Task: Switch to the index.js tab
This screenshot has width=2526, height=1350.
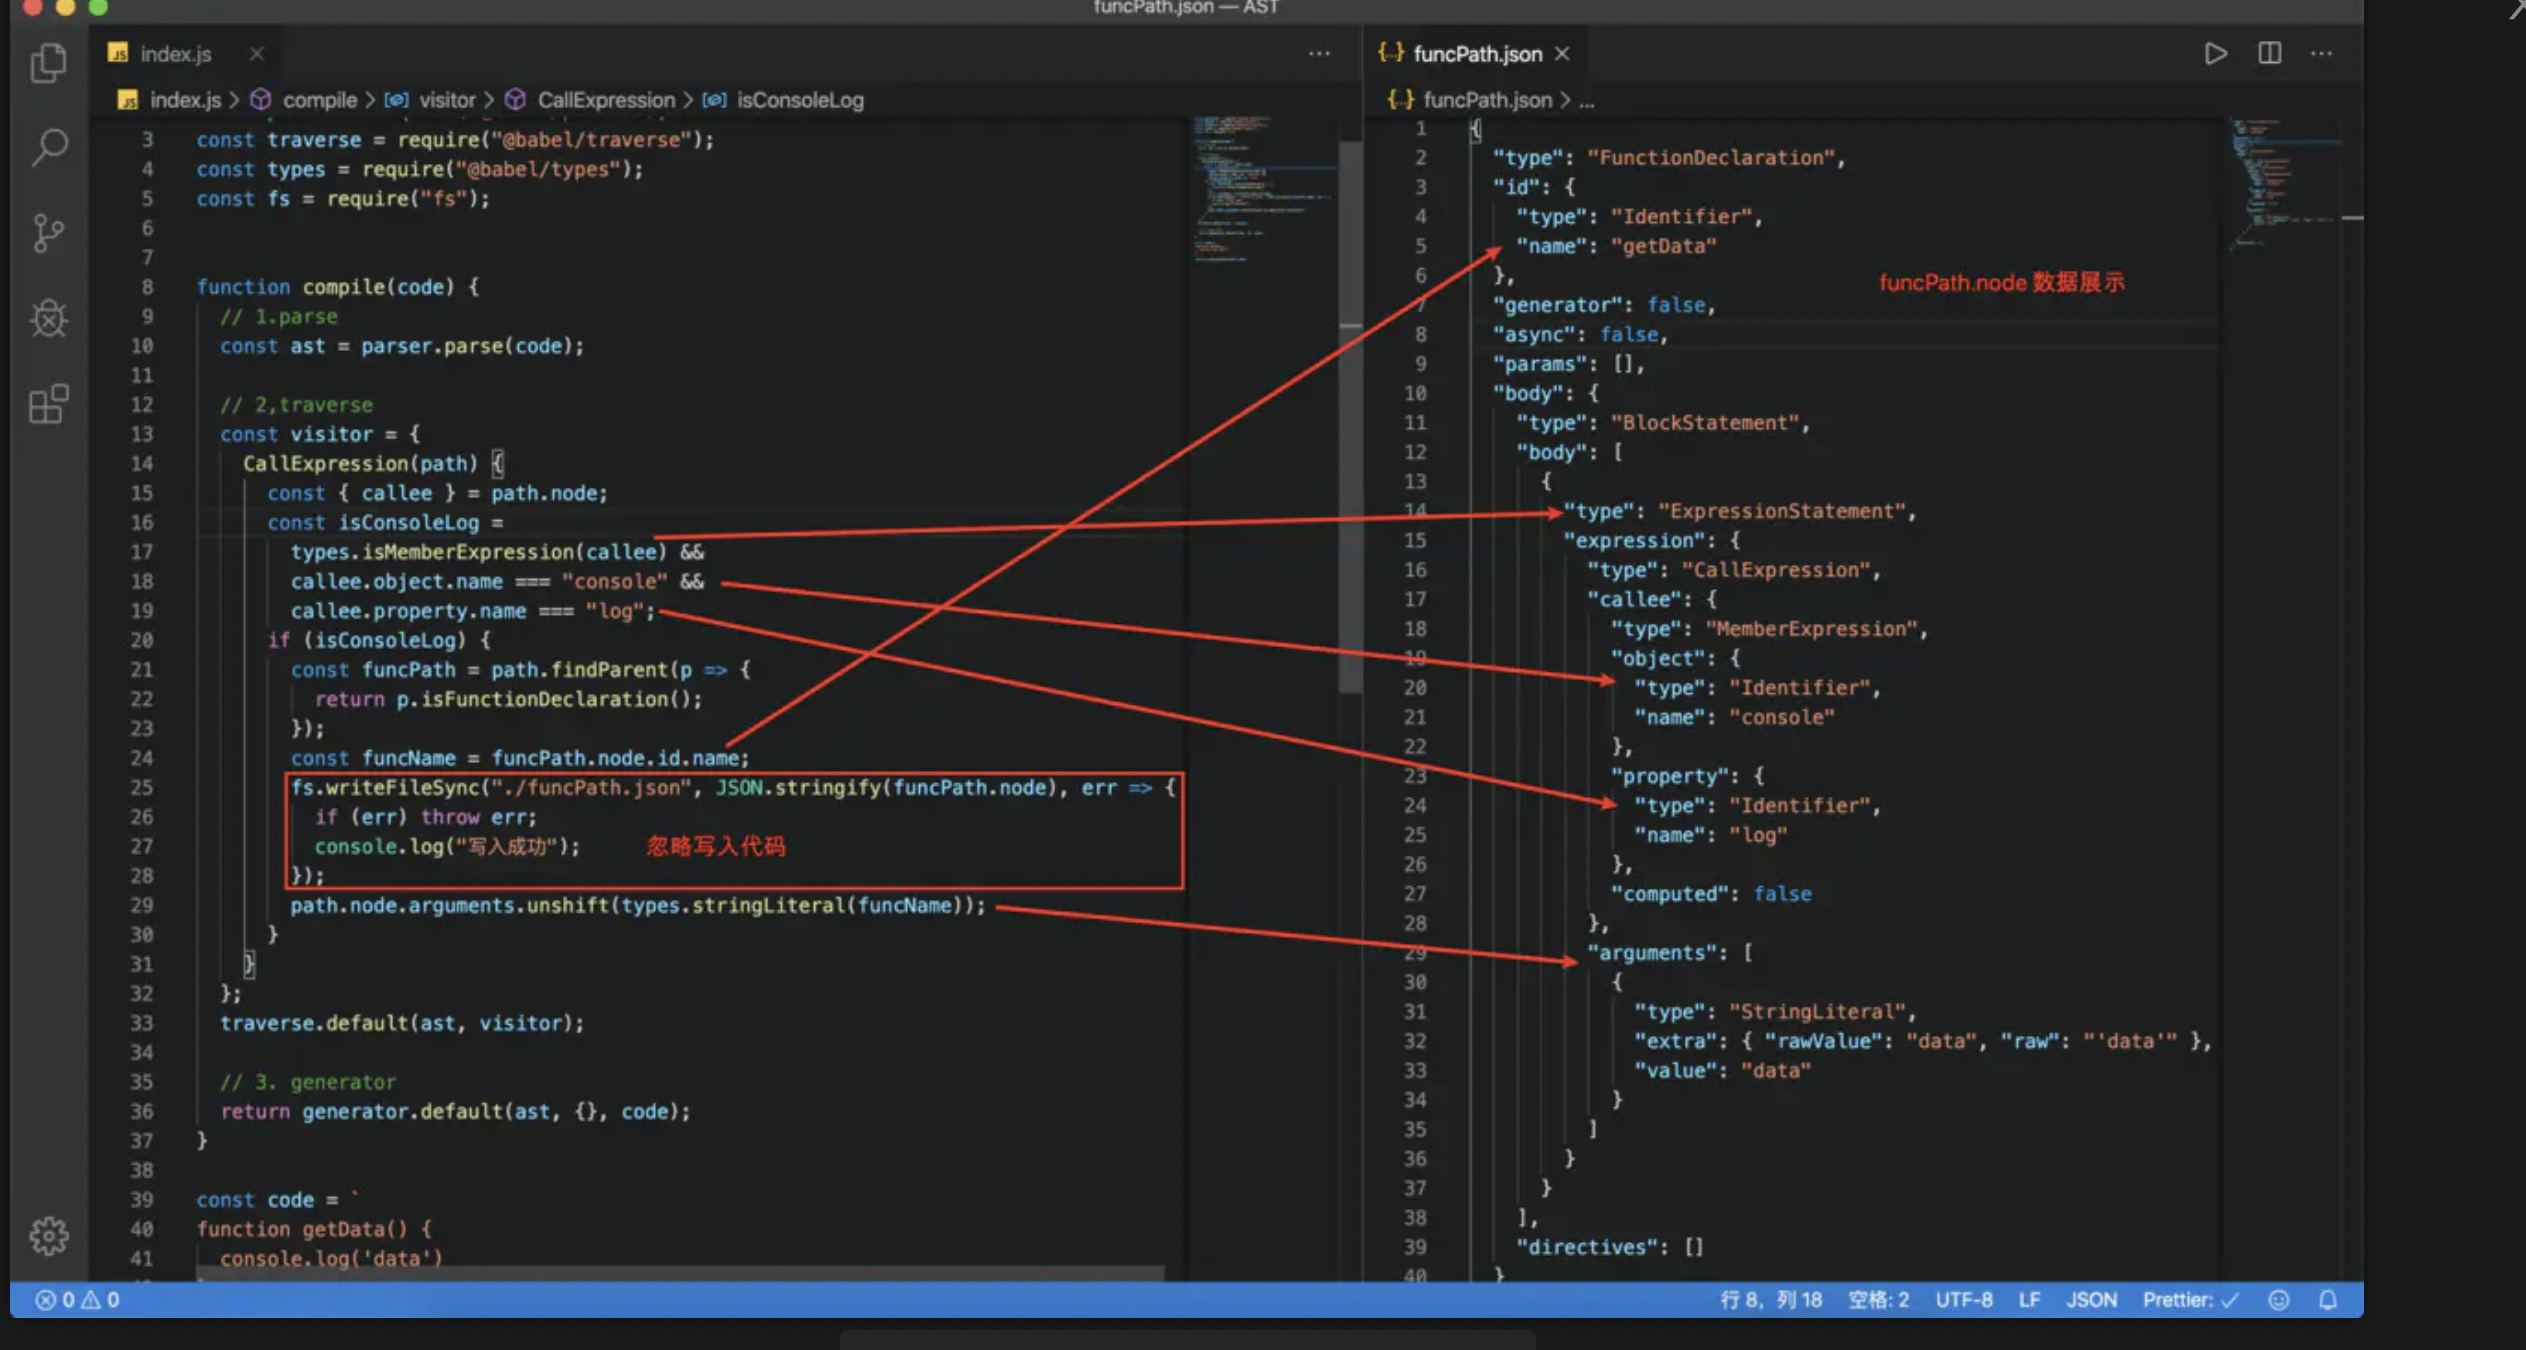Action: [175, 54]
